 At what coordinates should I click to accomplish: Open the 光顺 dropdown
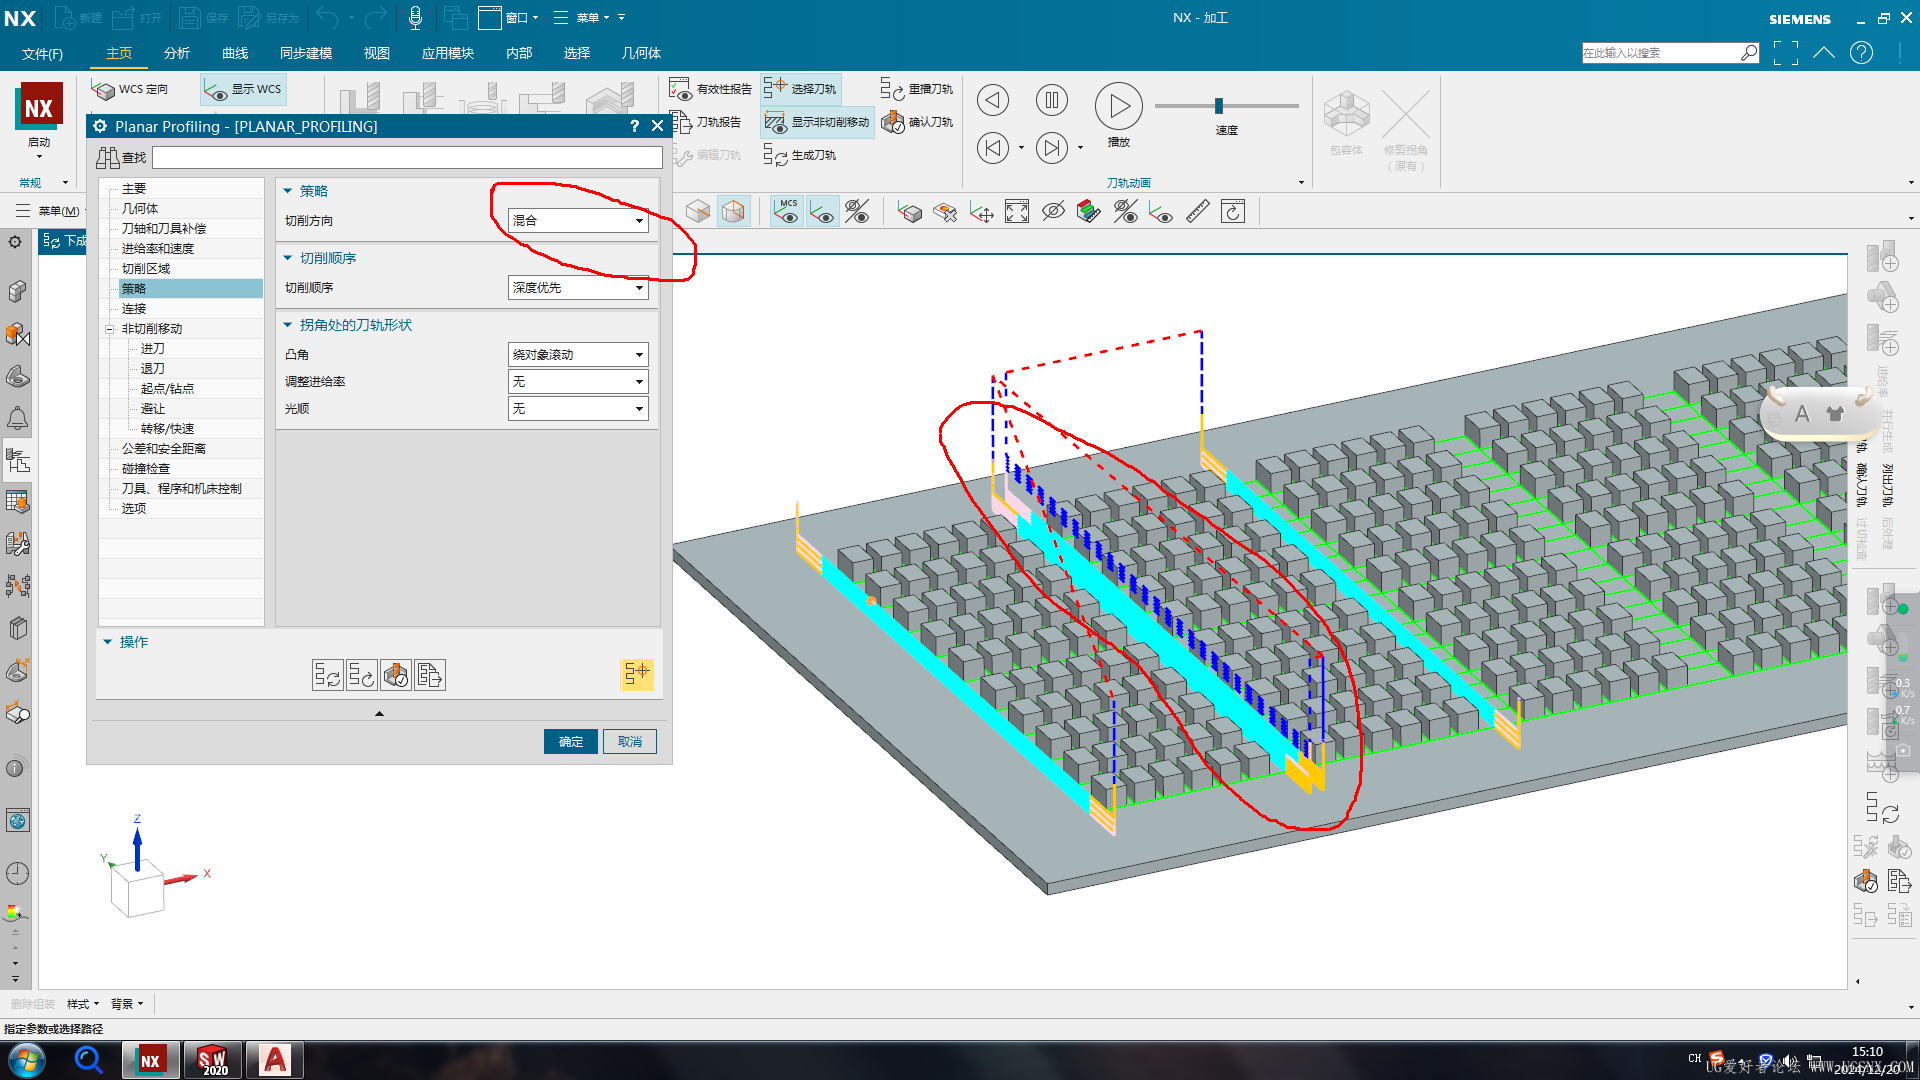tap(578, 409)
